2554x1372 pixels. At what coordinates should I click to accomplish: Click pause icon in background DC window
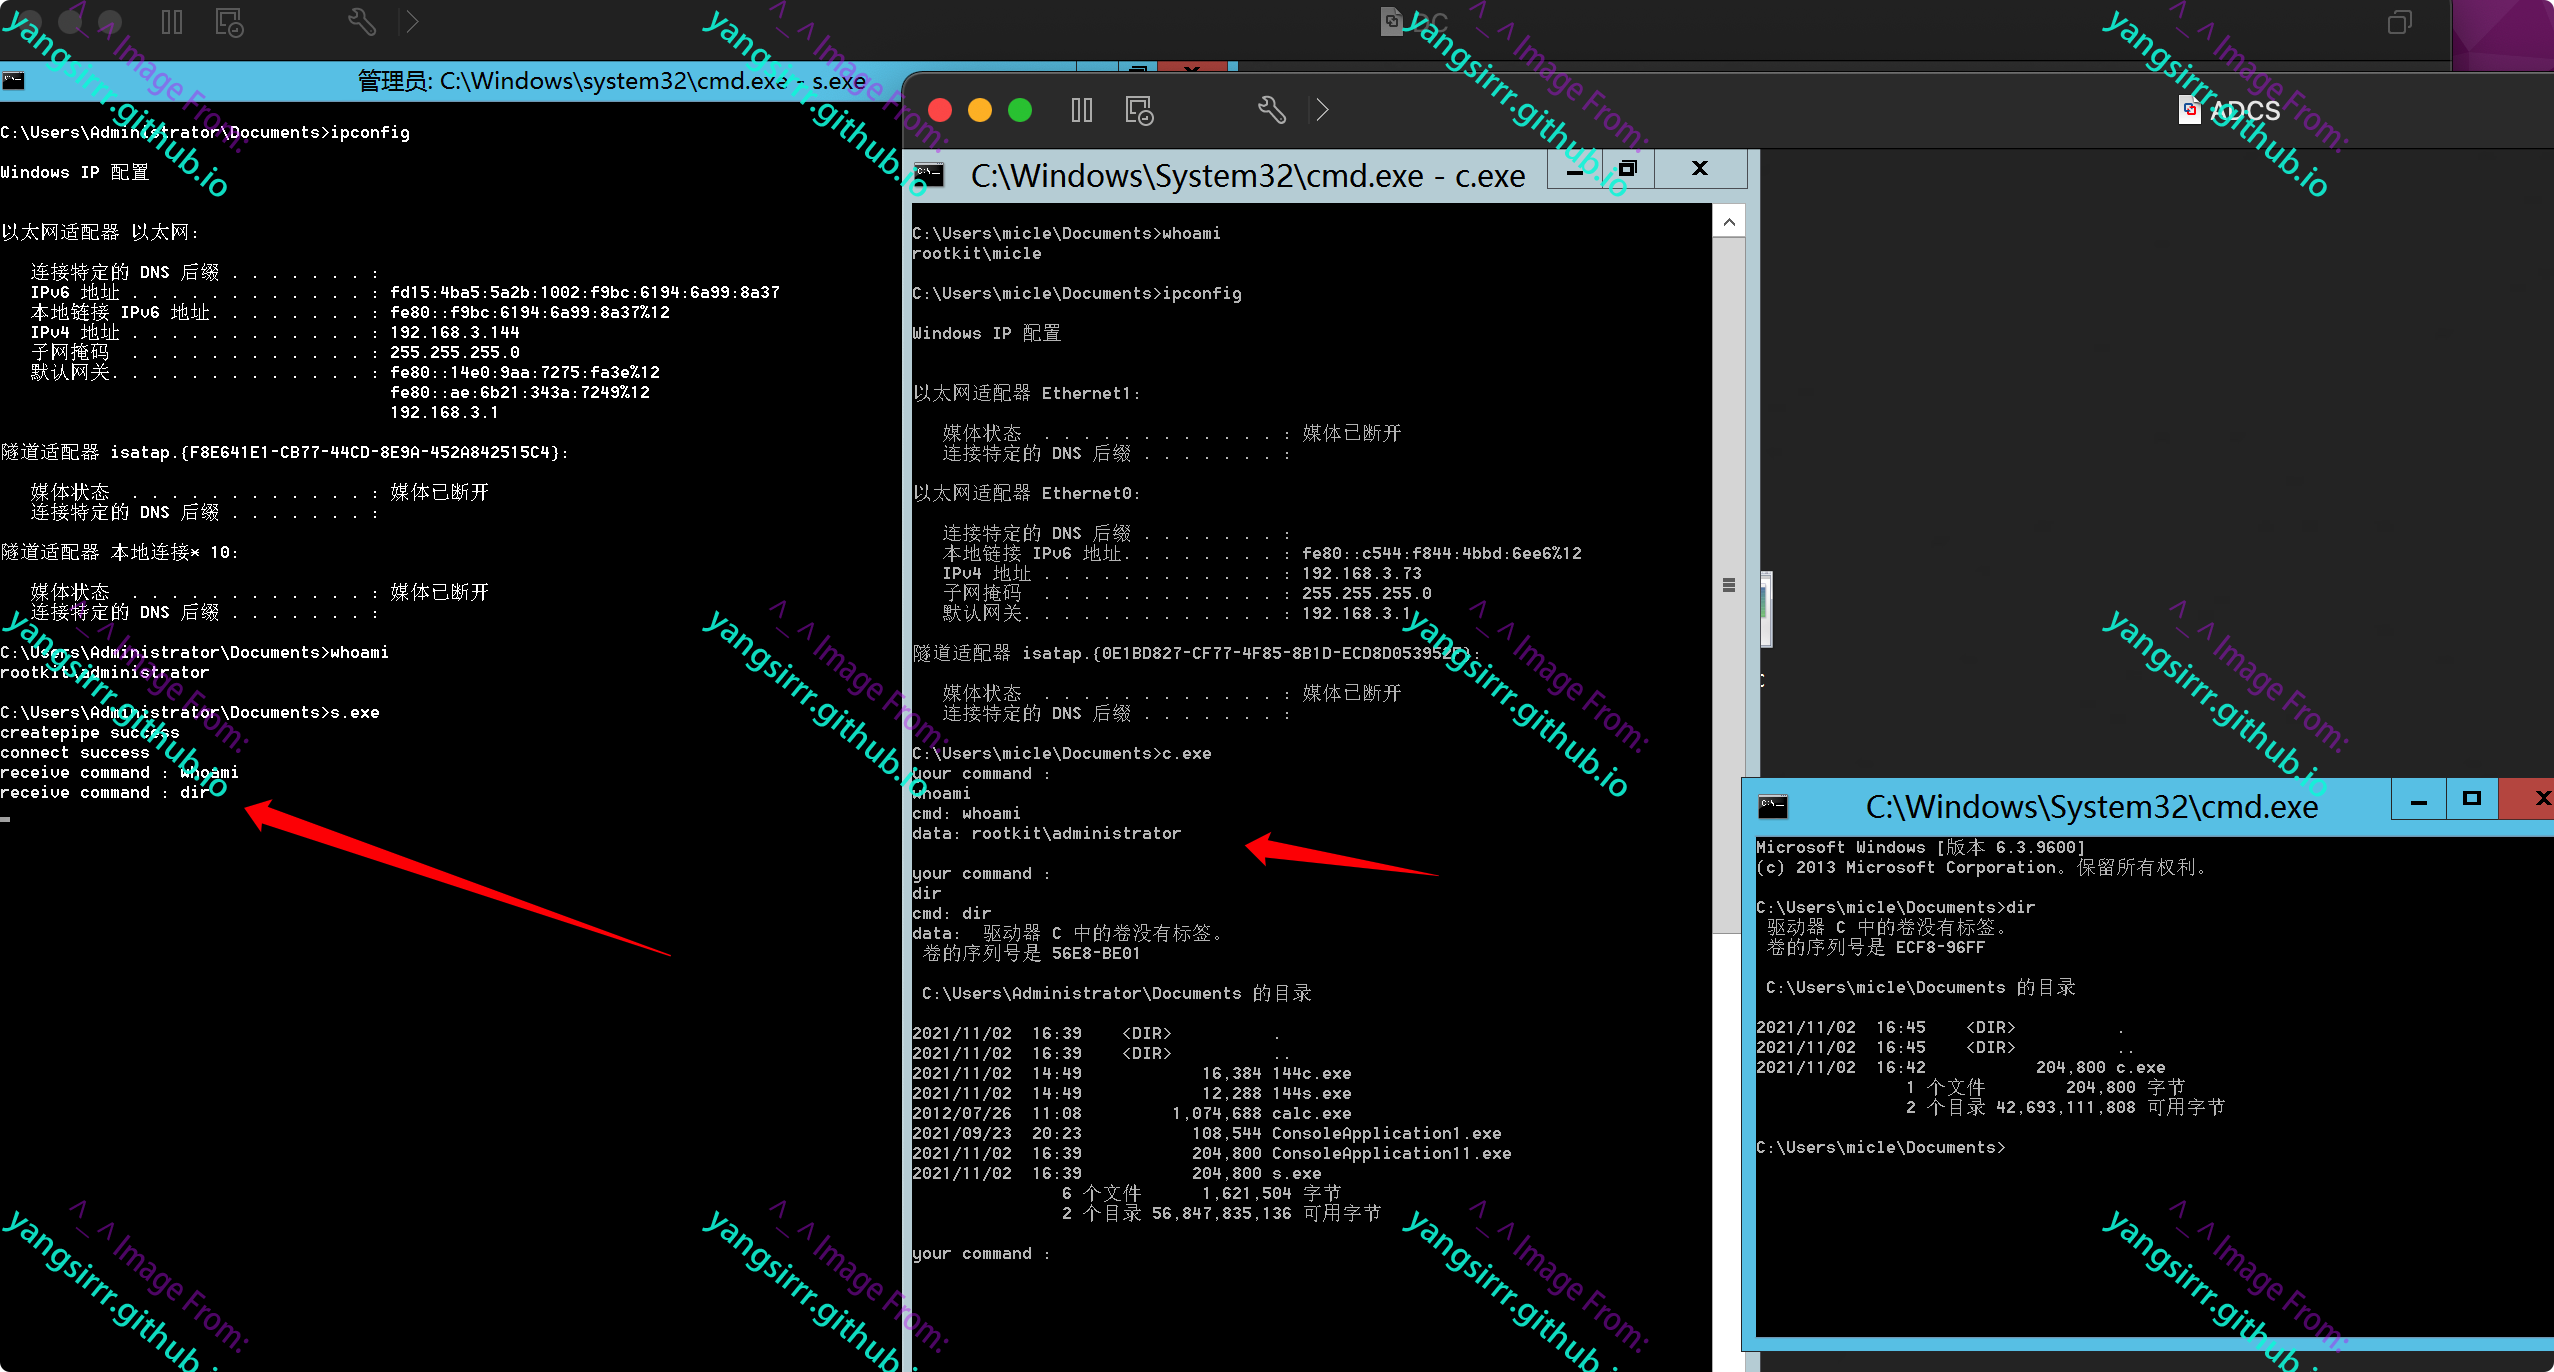(x=172, y=22)
